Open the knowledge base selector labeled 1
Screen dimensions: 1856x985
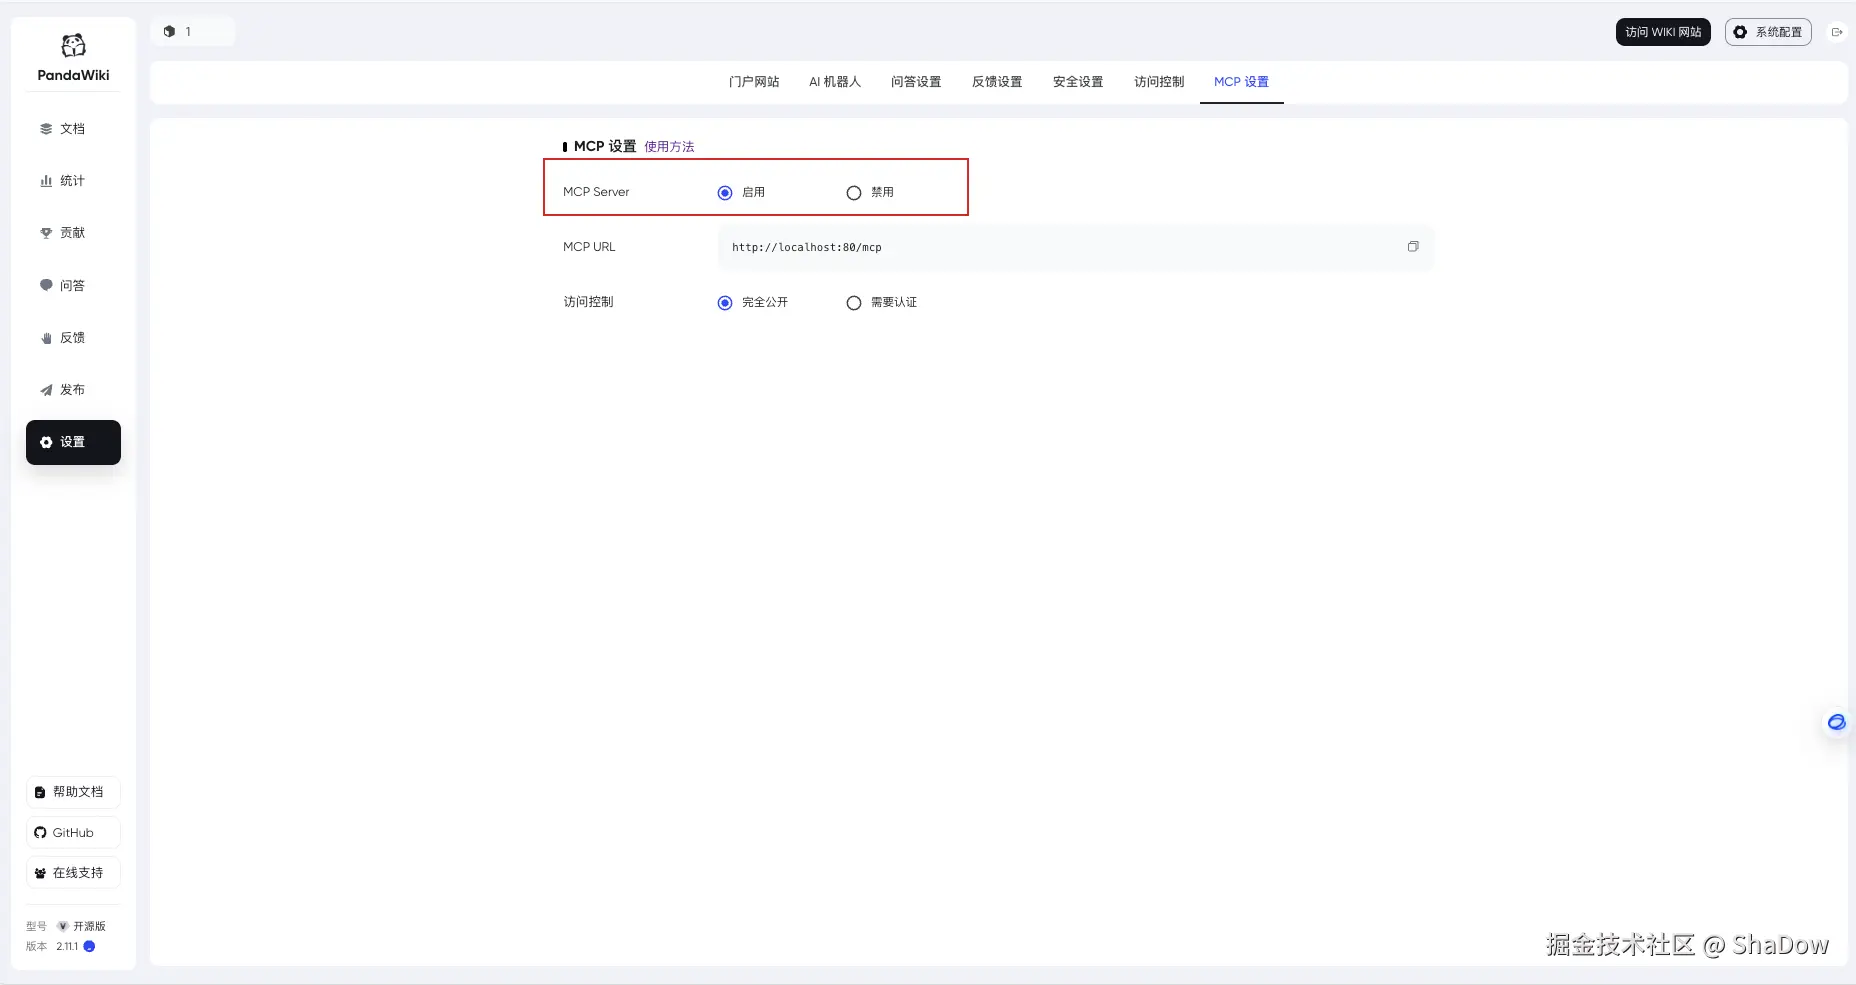tap(193, 32)
